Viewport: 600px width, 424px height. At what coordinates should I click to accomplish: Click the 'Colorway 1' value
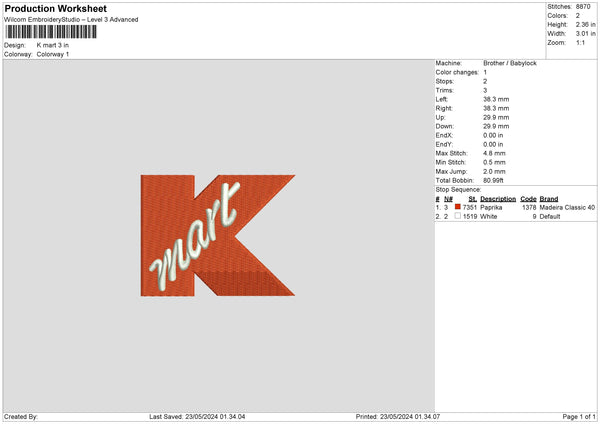(53, 54)
